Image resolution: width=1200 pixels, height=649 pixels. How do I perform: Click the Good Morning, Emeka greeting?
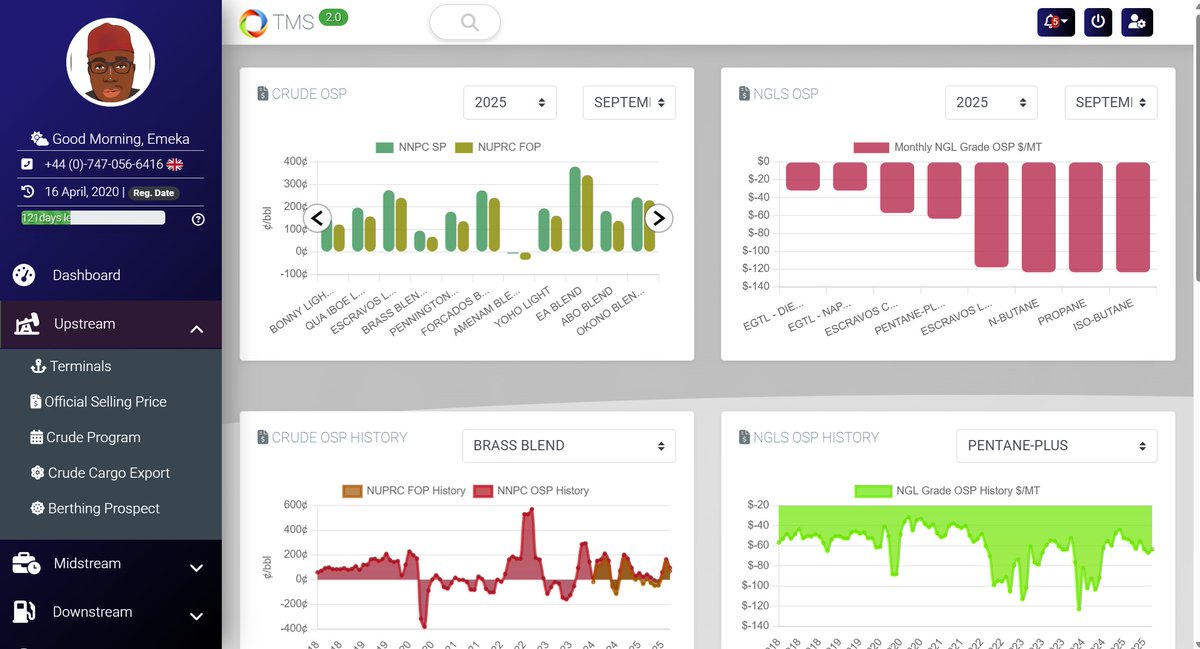[x=121, y=139]
